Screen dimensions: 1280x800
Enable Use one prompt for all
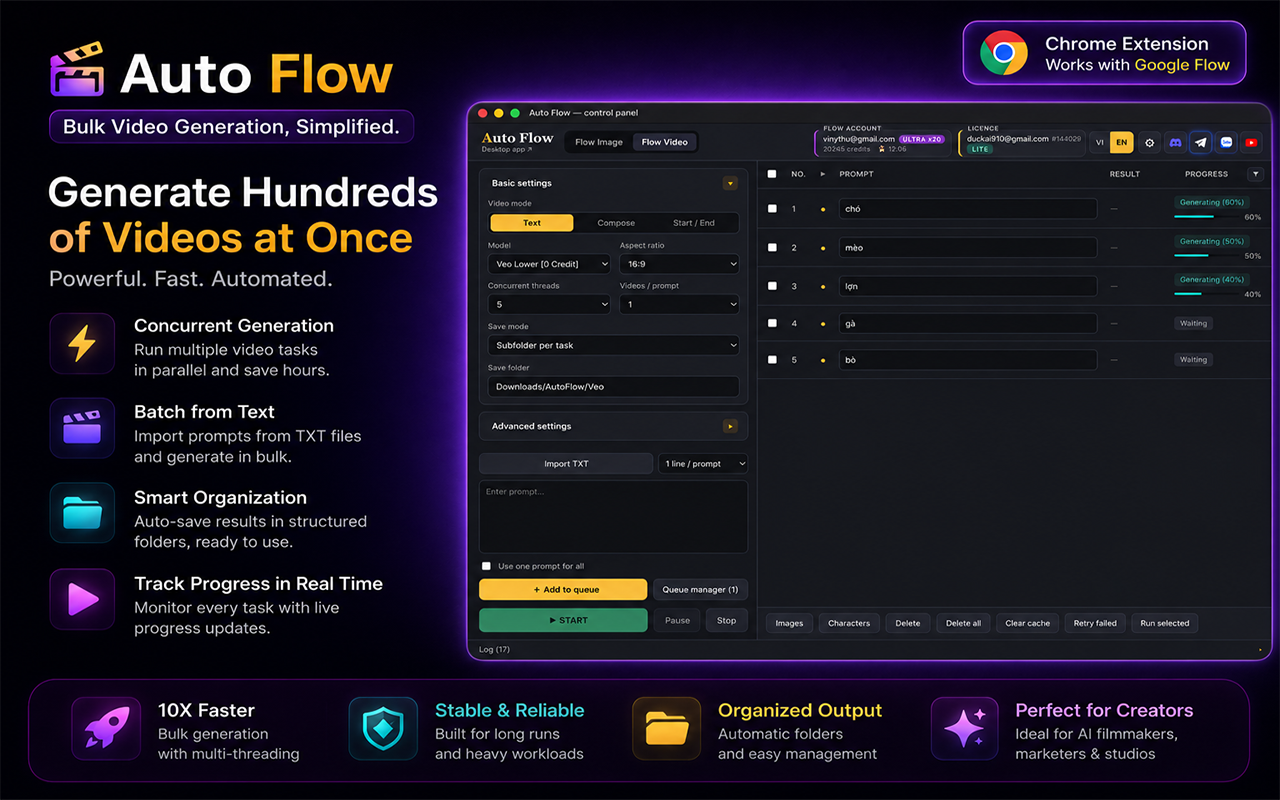[x=487, y=566]
